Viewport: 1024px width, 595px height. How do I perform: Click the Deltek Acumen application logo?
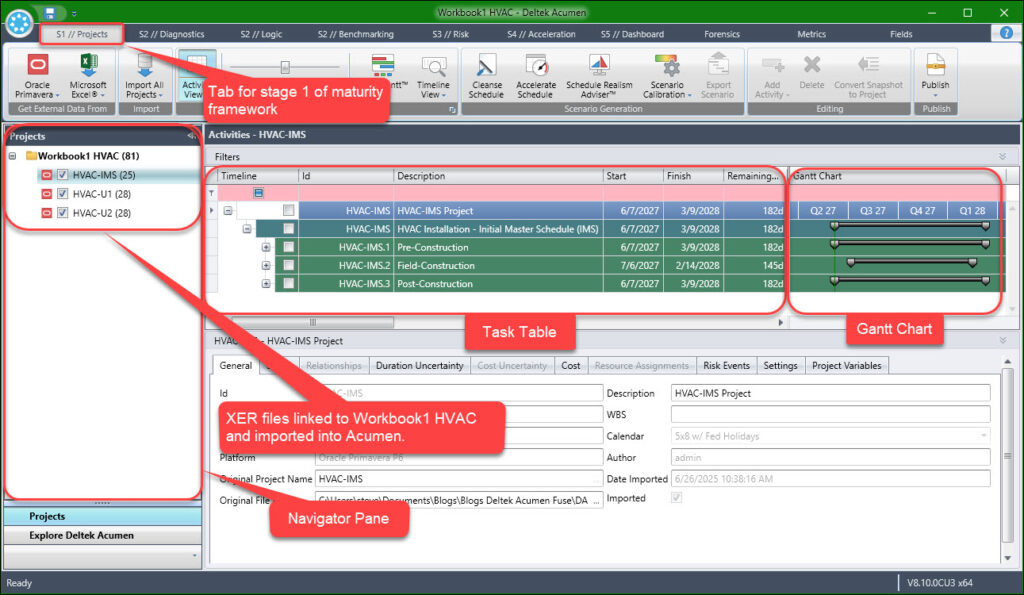point(19,23)
